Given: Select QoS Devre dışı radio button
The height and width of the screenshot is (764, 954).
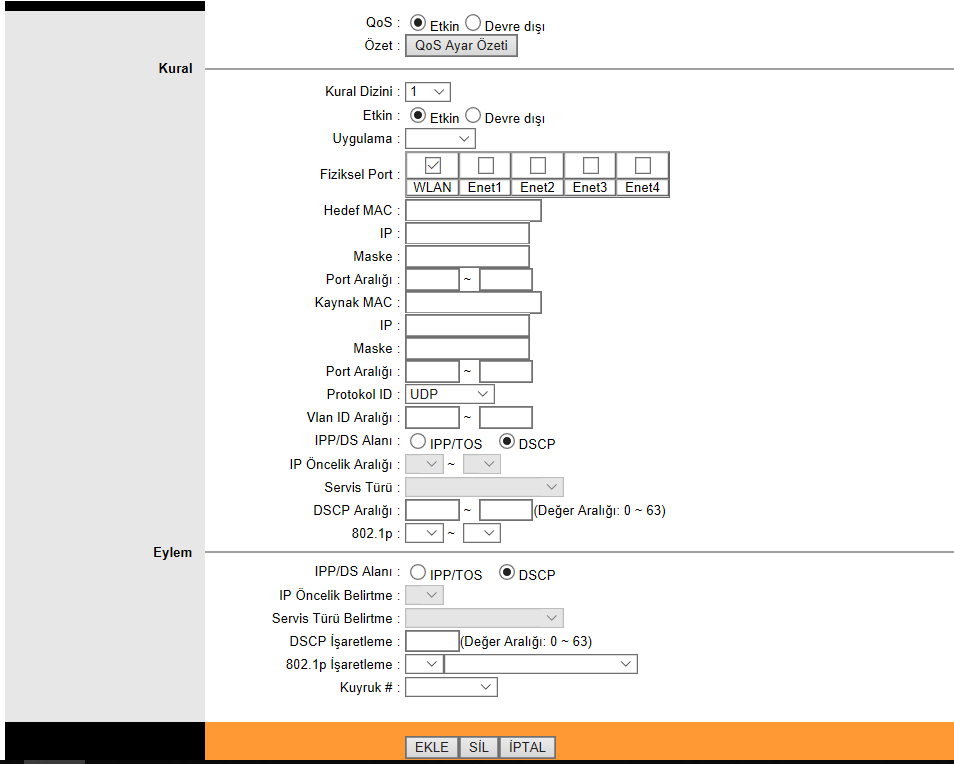Looking at the screenshot, I should (x=473, y=23).
